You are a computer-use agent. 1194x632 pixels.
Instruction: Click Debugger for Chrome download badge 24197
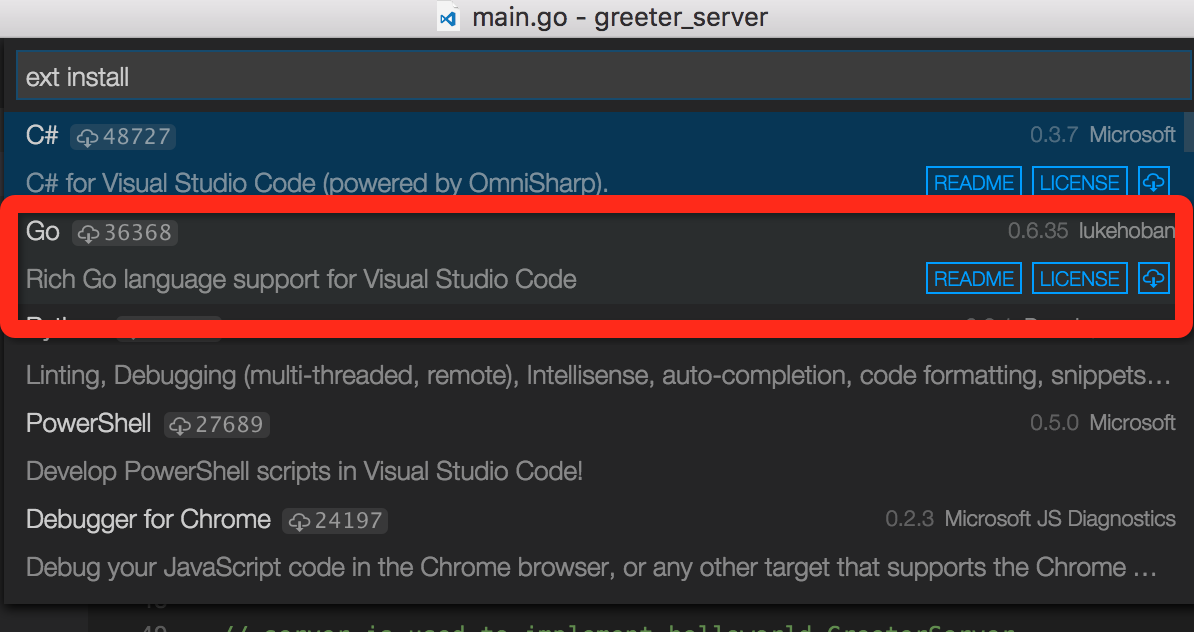click(335, 521)
